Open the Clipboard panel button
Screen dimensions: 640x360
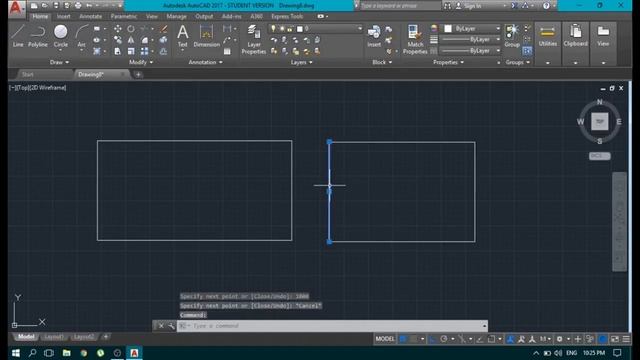(576, 43)
